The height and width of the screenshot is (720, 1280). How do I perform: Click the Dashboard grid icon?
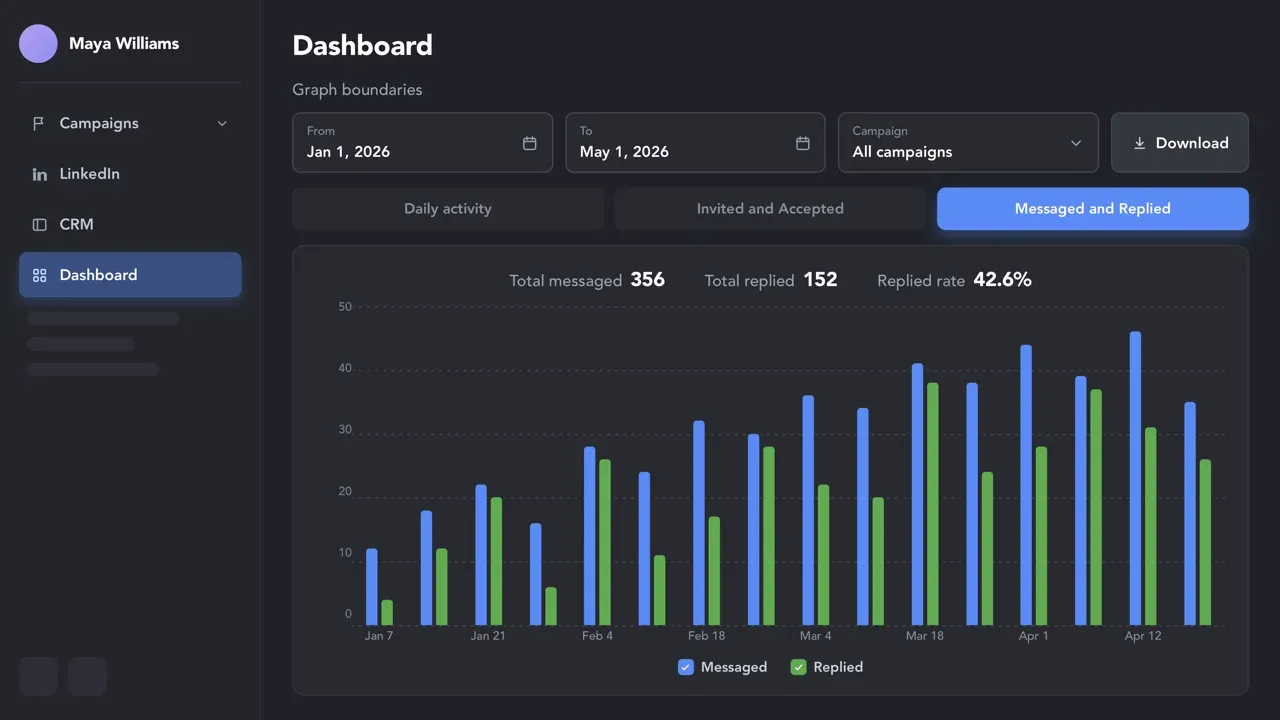pos(39,275)
